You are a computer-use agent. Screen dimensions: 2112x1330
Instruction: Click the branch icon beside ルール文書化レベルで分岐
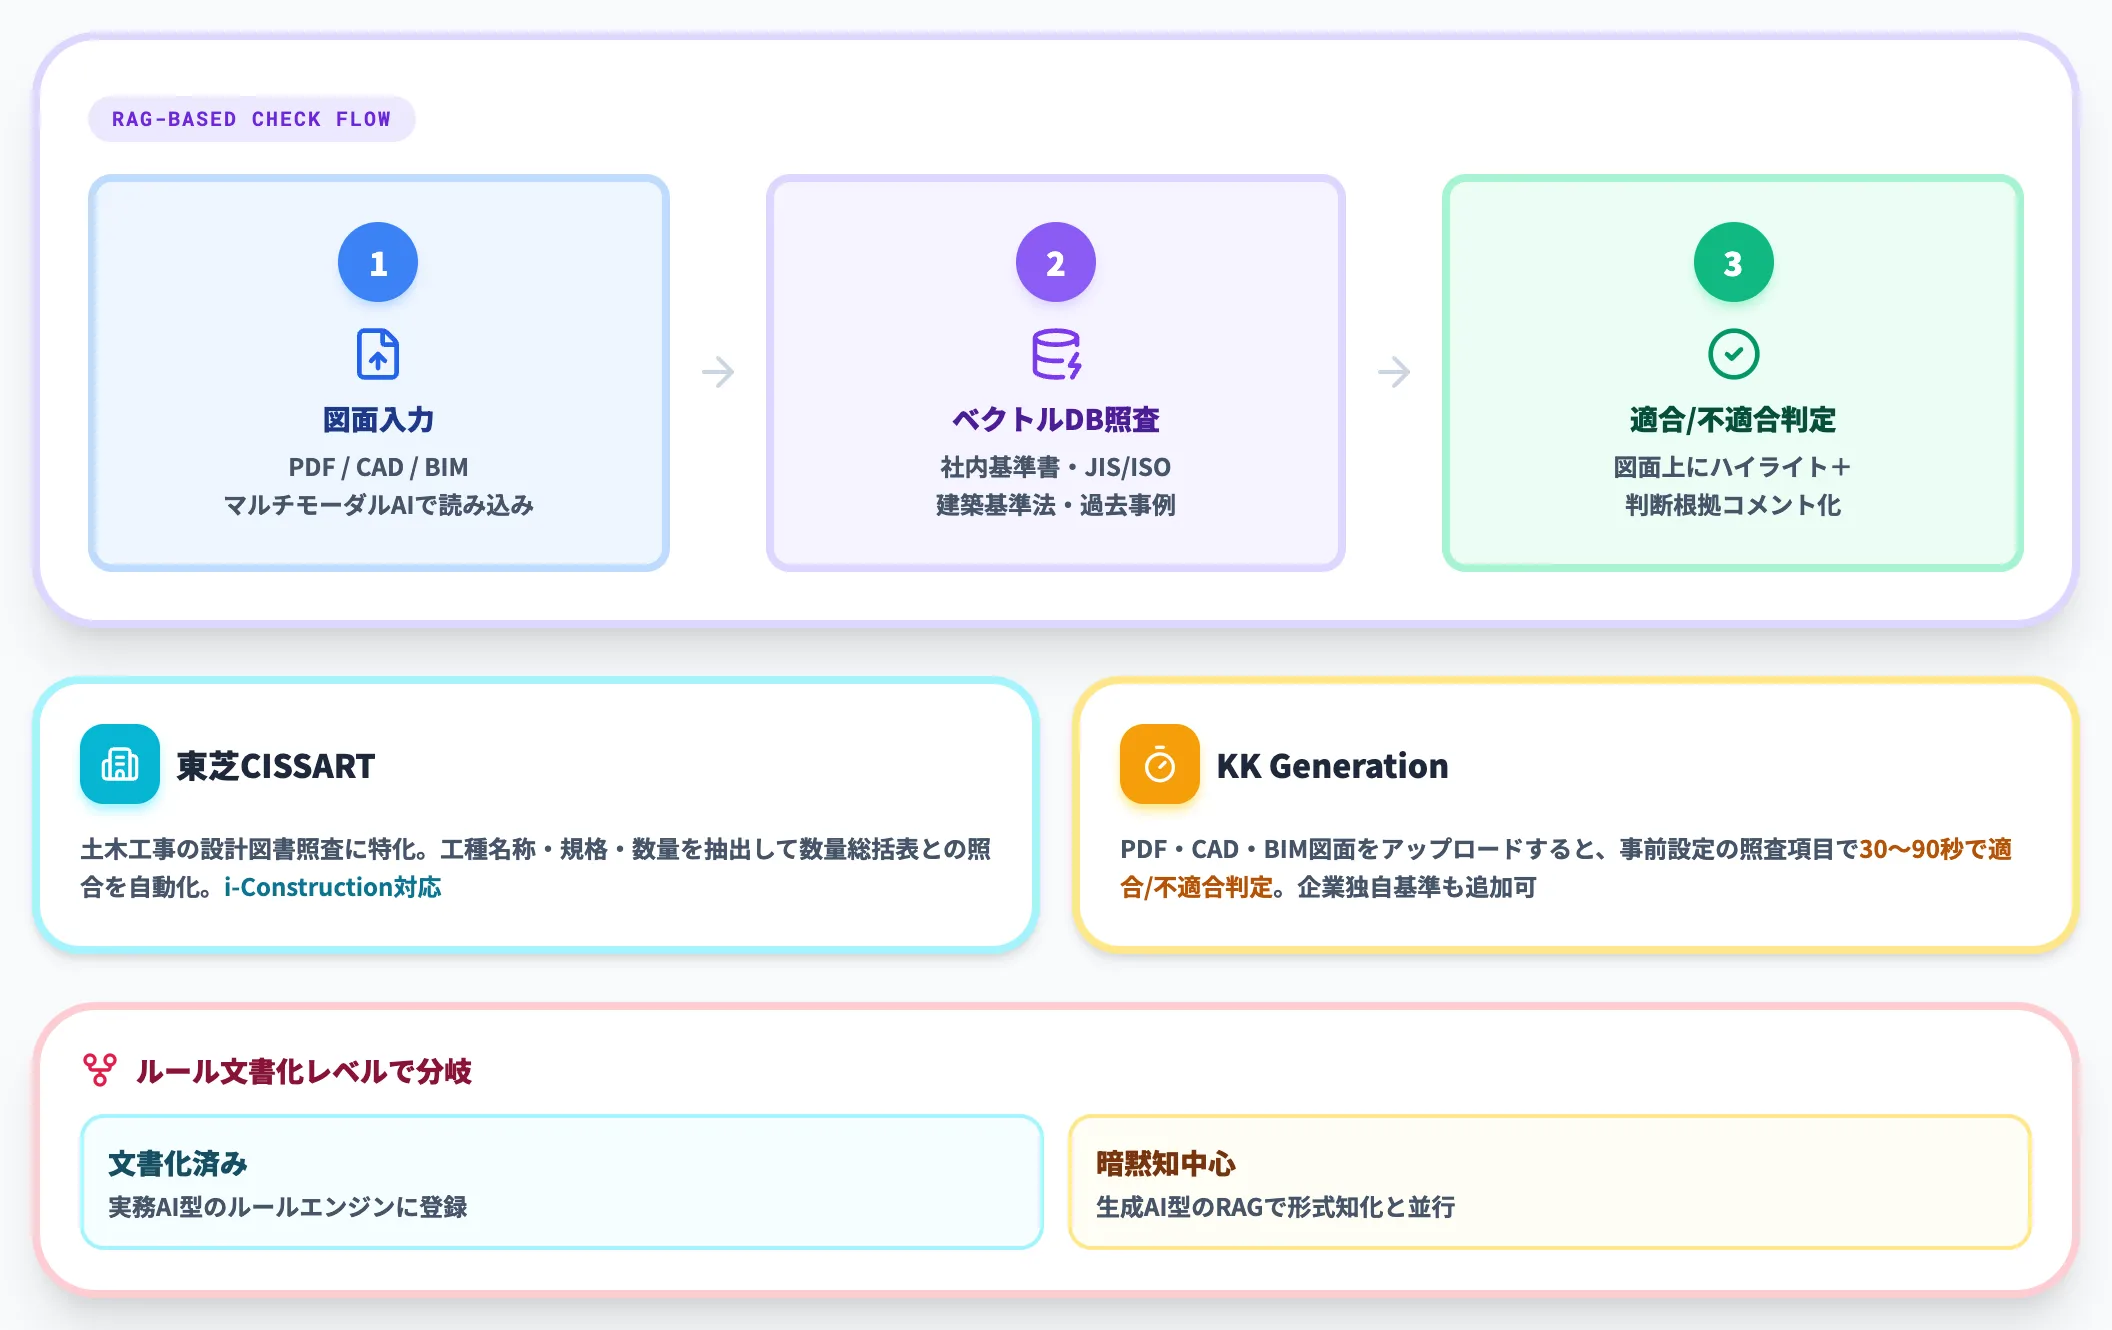point(100,1070)
